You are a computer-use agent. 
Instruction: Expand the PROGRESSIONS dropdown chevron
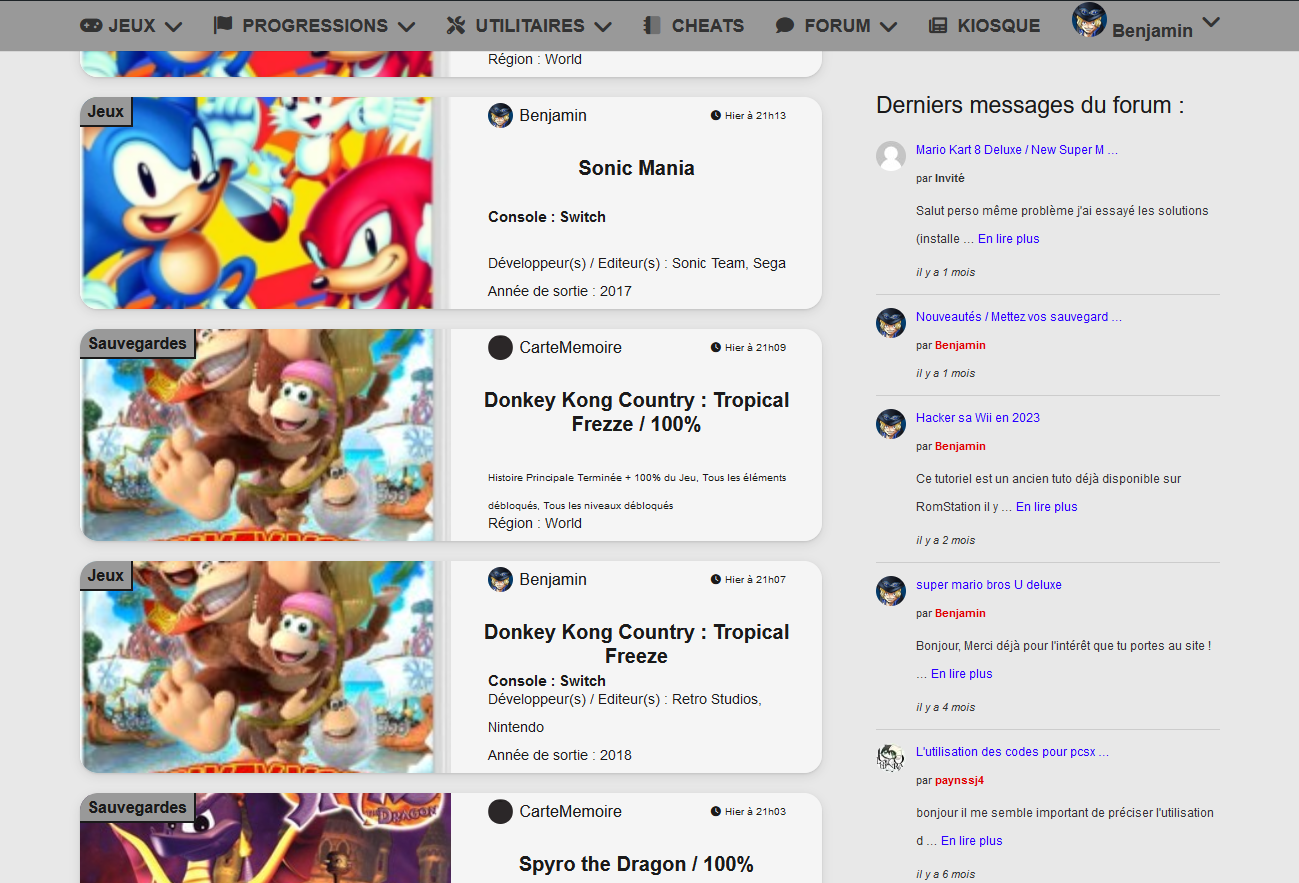(406, 27)
